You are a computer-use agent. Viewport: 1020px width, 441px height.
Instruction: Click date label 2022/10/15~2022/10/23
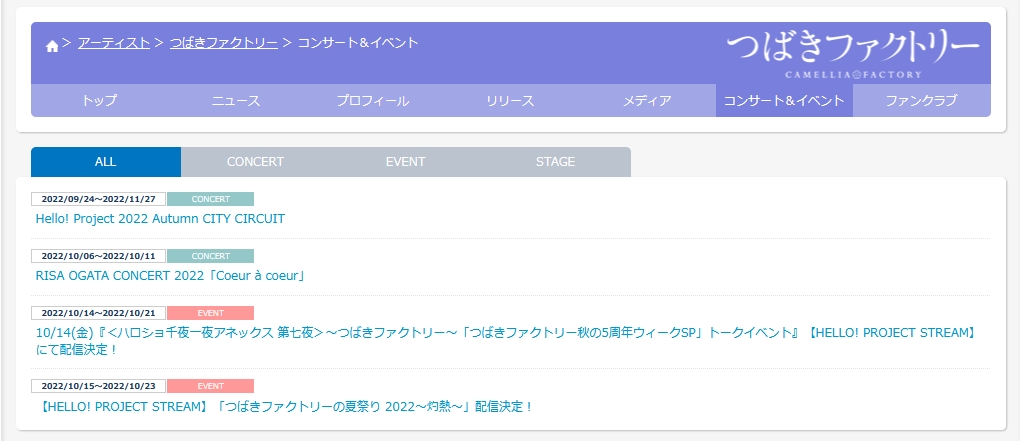point(98,386)
